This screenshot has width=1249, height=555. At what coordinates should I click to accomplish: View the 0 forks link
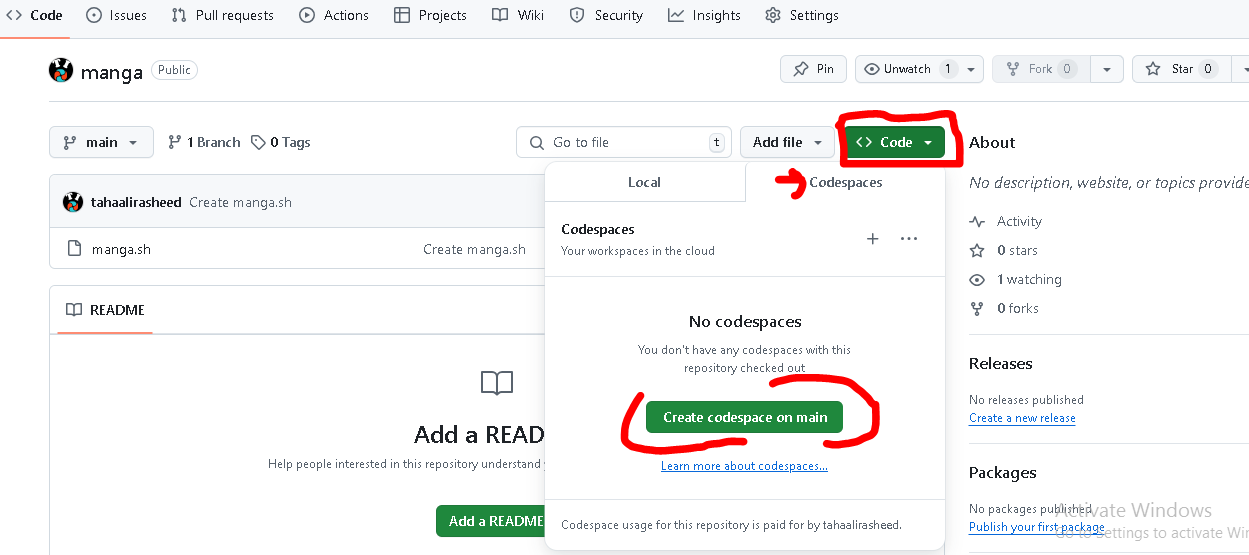point(1005,308)
